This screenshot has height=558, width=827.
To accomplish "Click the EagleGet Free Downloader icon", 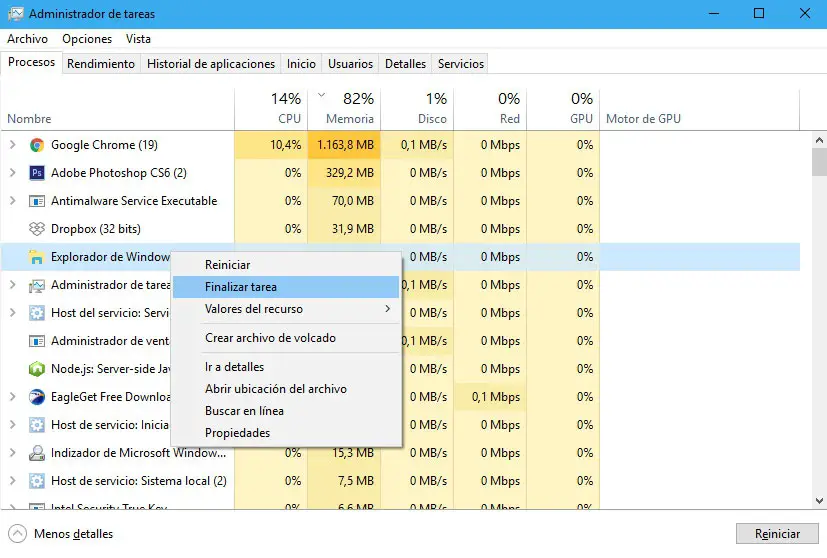I will coord(37,397).
